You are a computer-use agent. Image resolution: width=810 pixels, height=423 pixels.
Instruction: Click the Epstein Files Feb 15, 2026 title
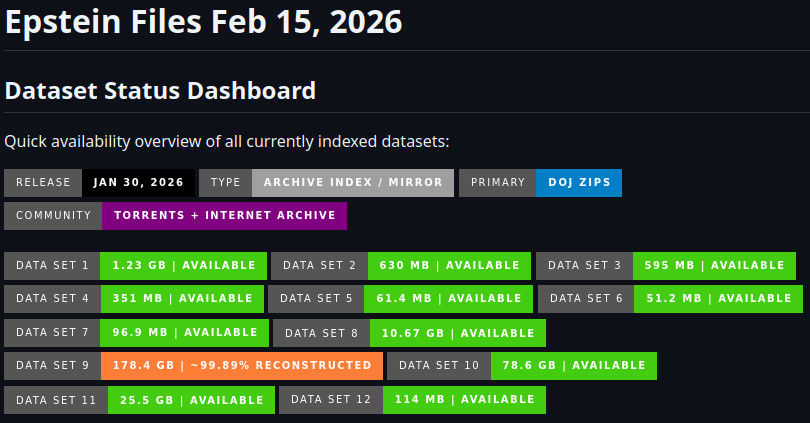click(203, 24)
